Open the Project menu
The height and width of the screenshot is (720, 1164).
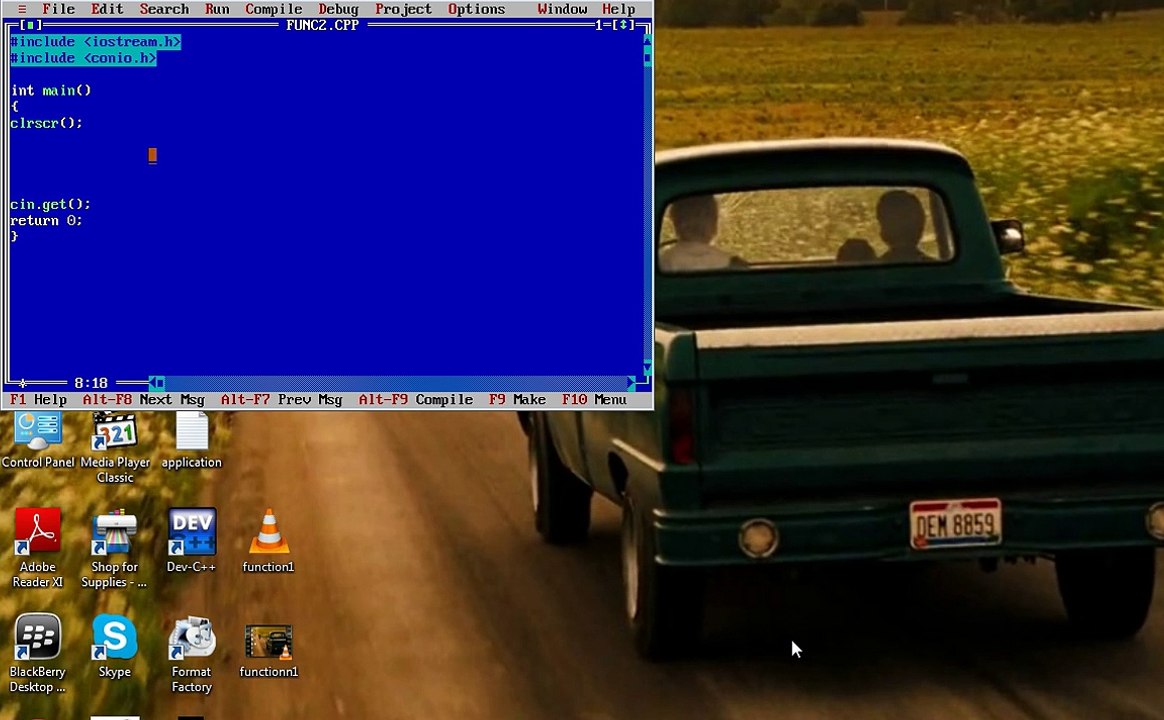[x=403, y=9]
